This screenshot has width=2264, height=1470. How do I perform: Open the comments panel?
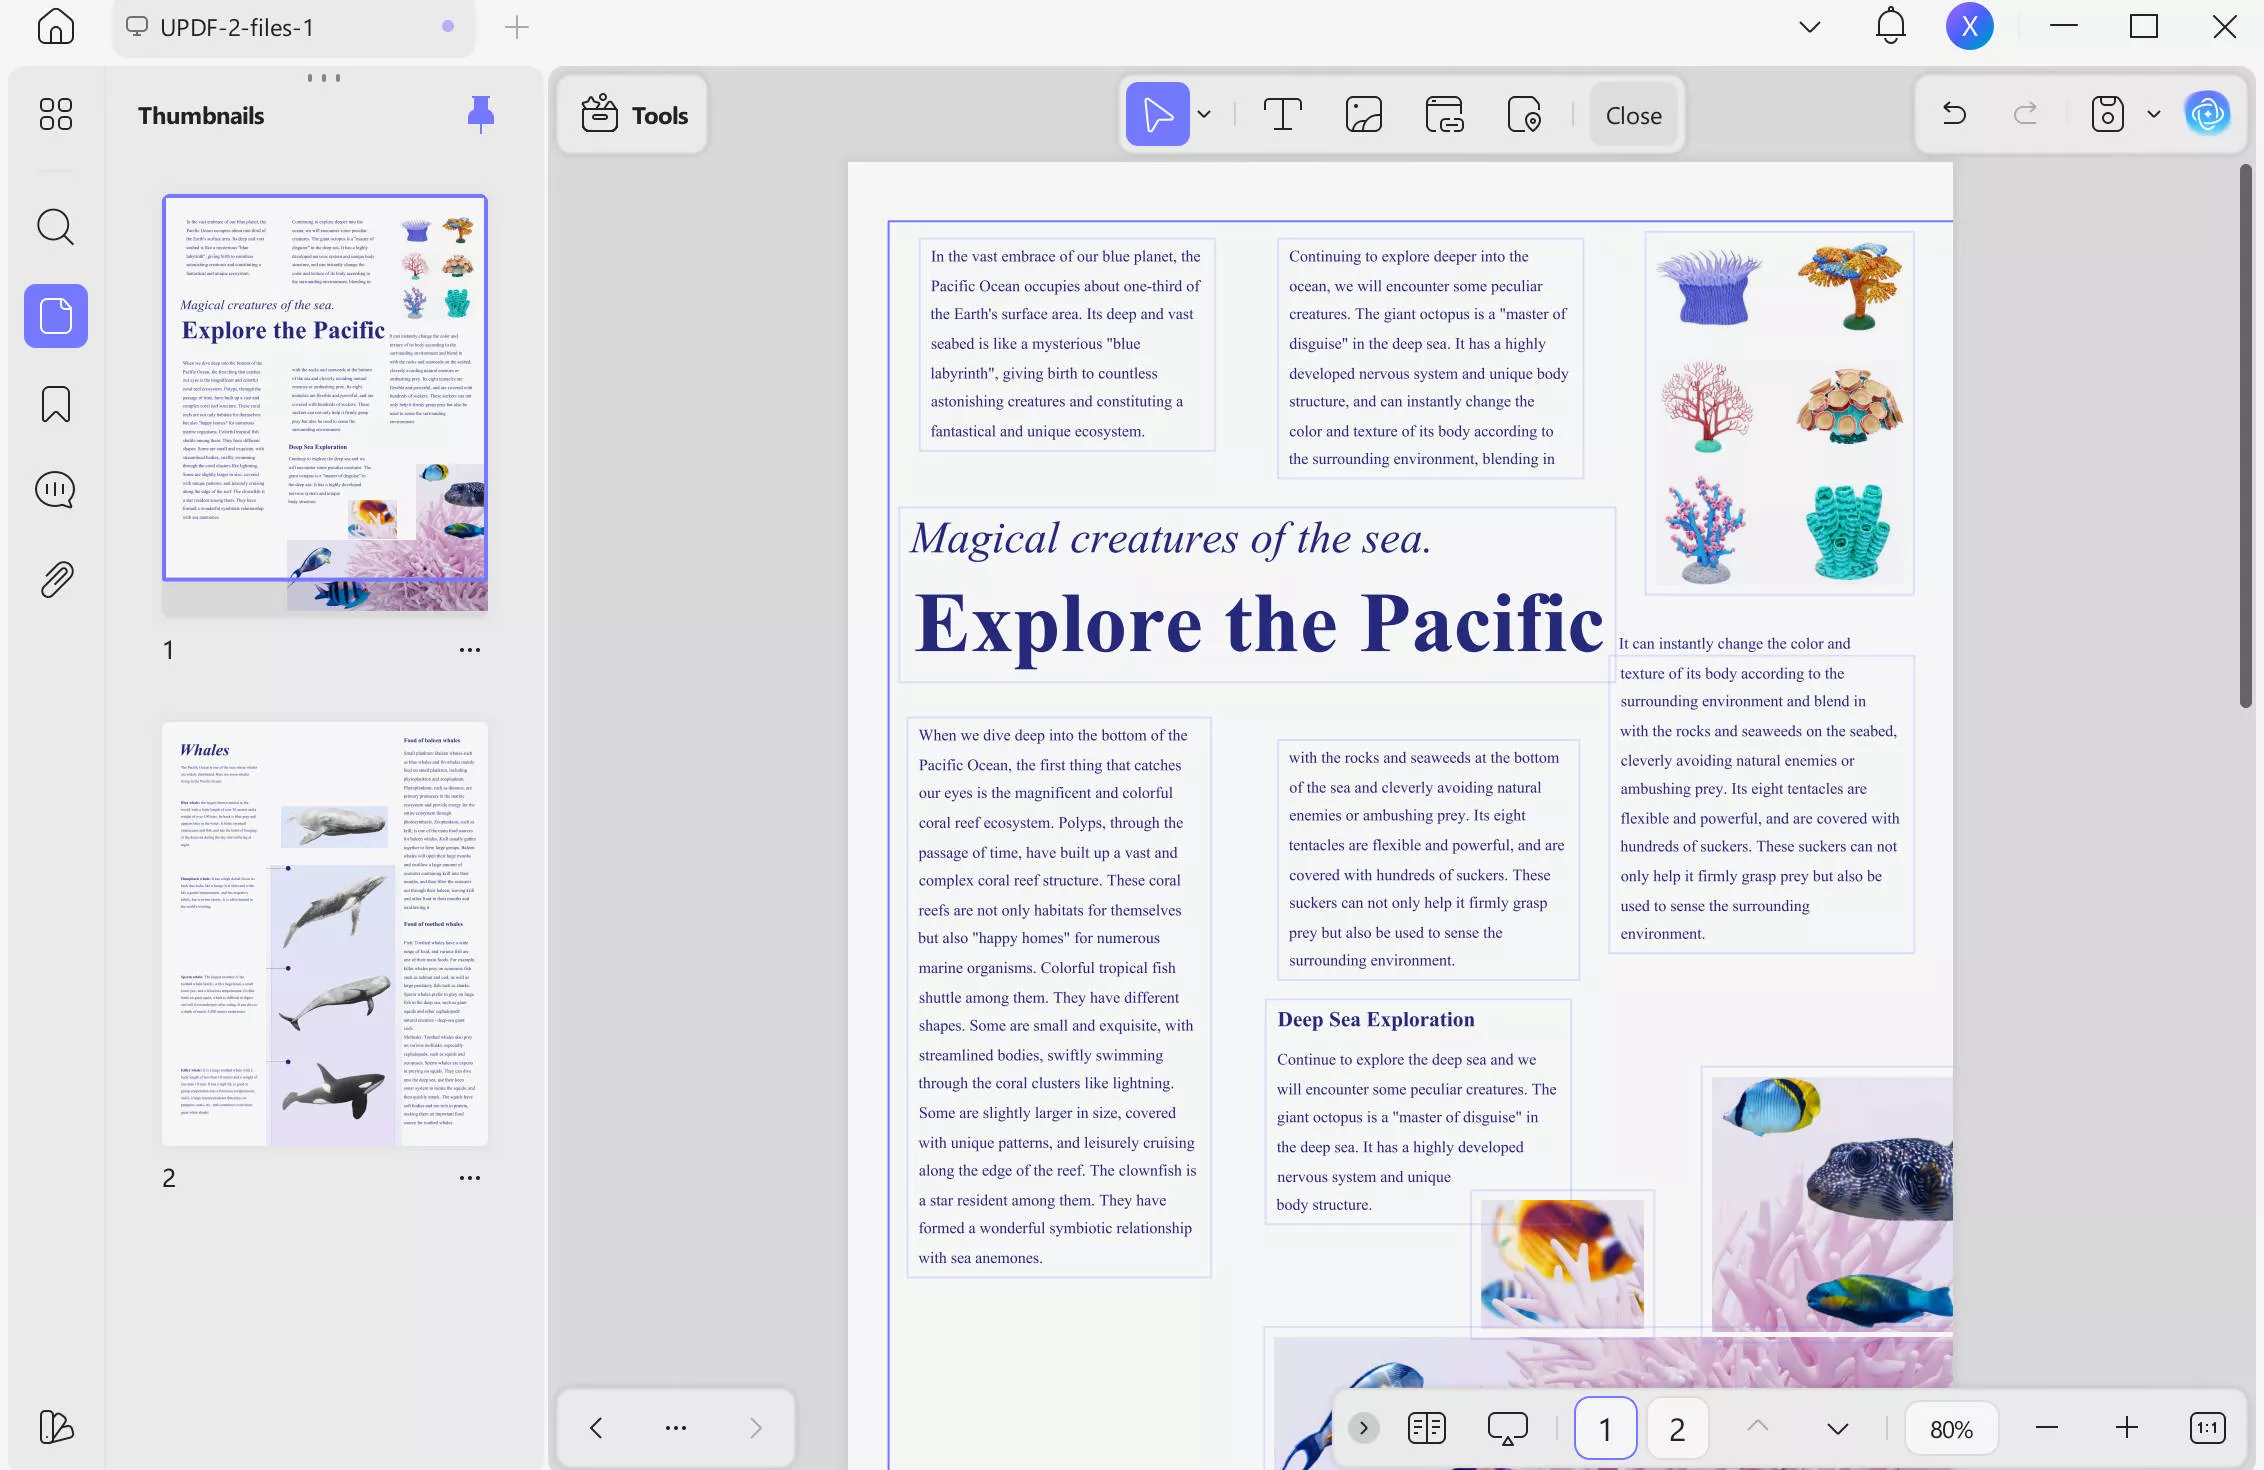[55, 490]
